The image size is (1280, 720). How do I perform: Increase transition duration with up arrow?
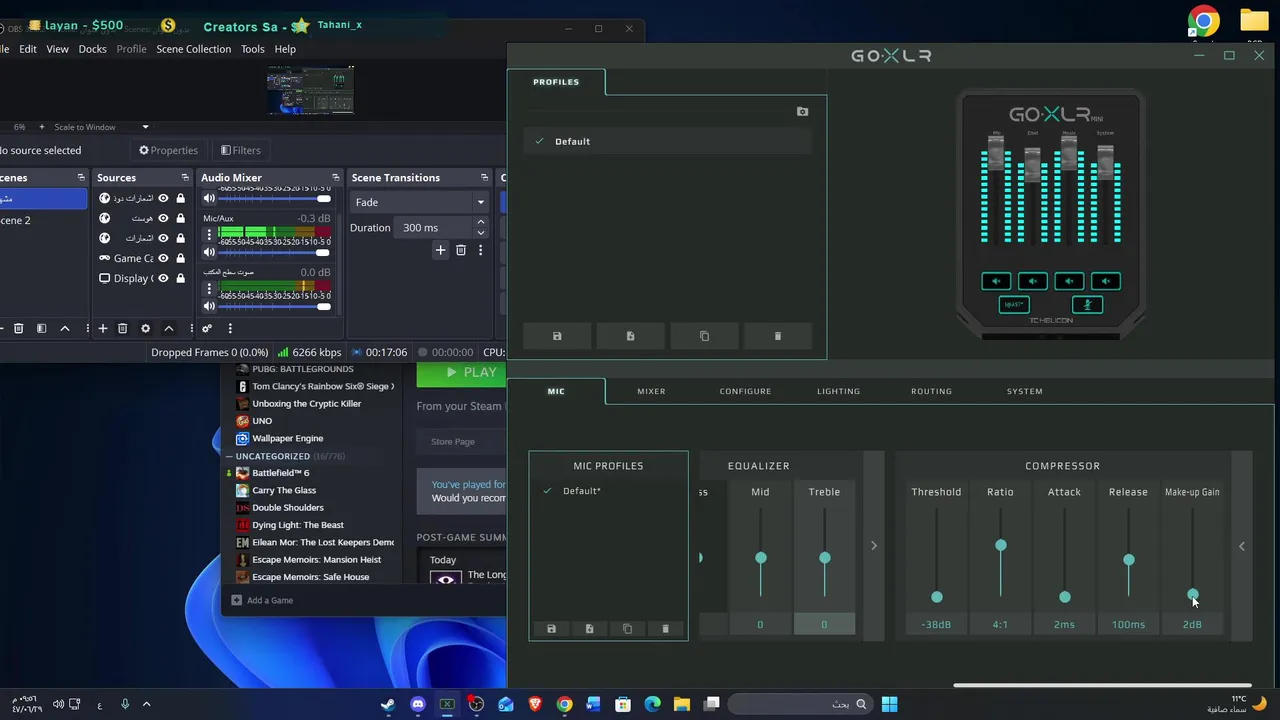pyautogui.click(x=480, y=222)
